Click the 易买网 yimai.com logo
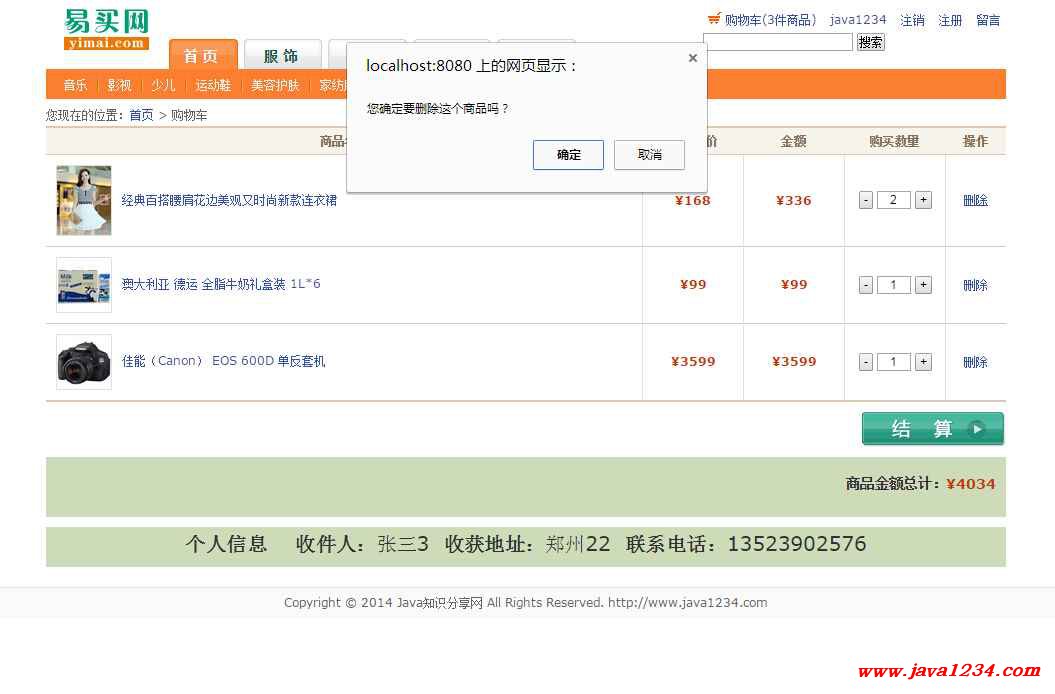This screenshot has width=1055, height=694. coord(106,29)
